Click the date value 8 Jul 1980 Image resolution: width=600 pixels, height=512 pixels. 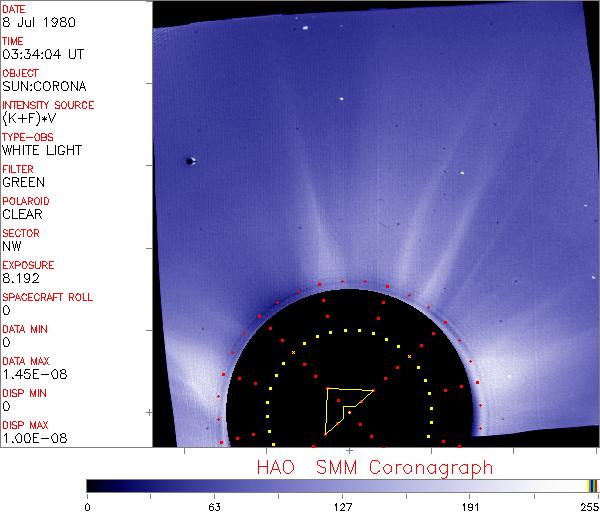click(32, 22)
